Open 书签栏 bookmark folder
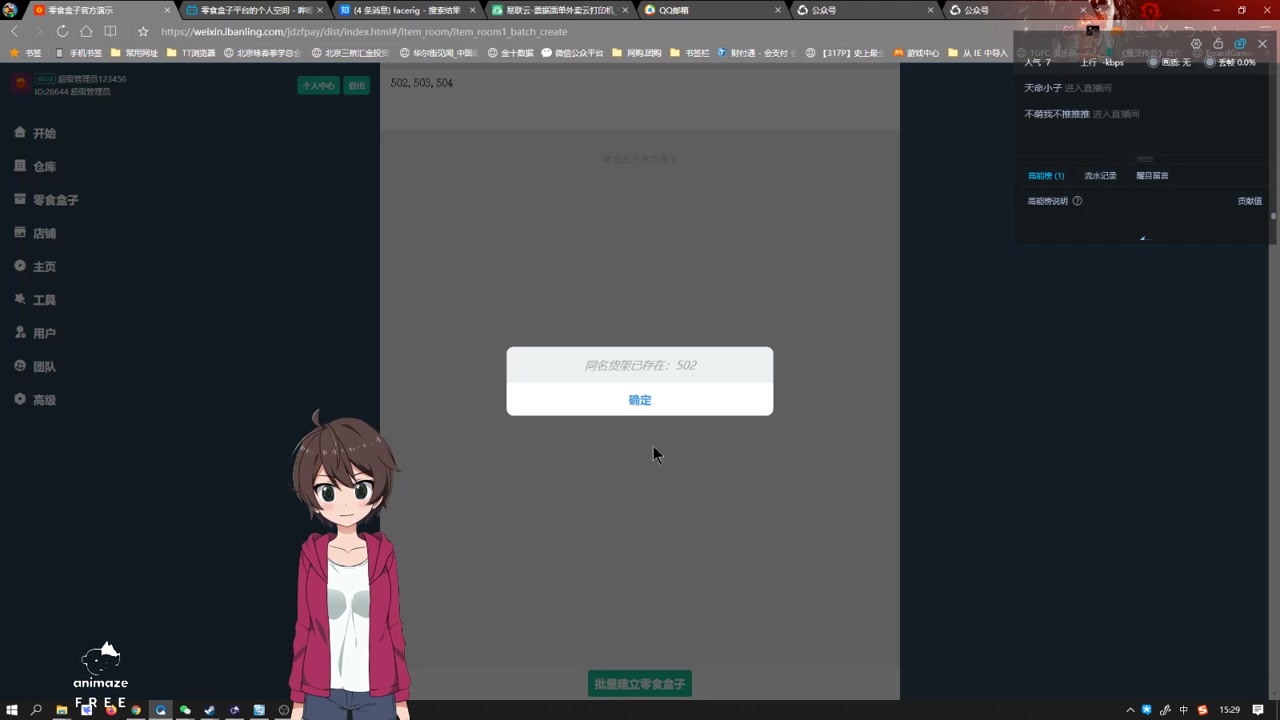Viewport: 1280px width, 720px height. pyautogui.click(x=690, y=53)
